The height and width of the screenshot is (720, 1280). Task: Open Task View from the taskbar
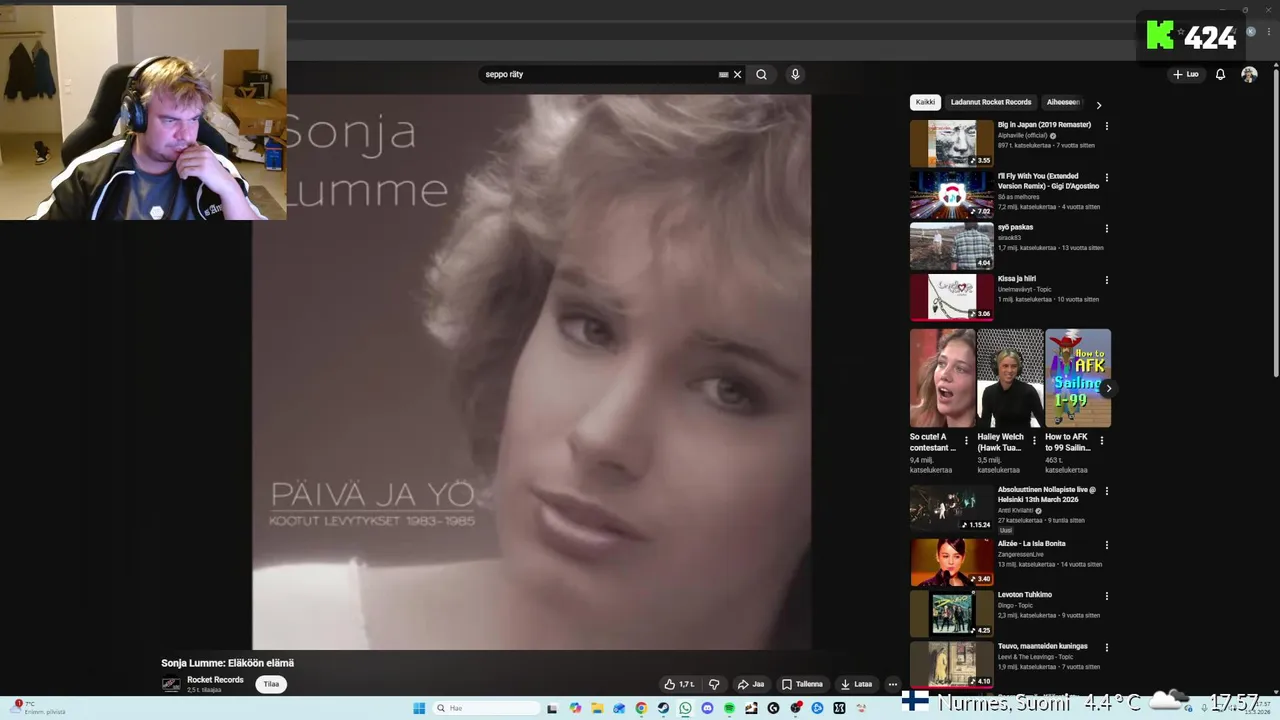pyautogui.click(x=552, y=708)
